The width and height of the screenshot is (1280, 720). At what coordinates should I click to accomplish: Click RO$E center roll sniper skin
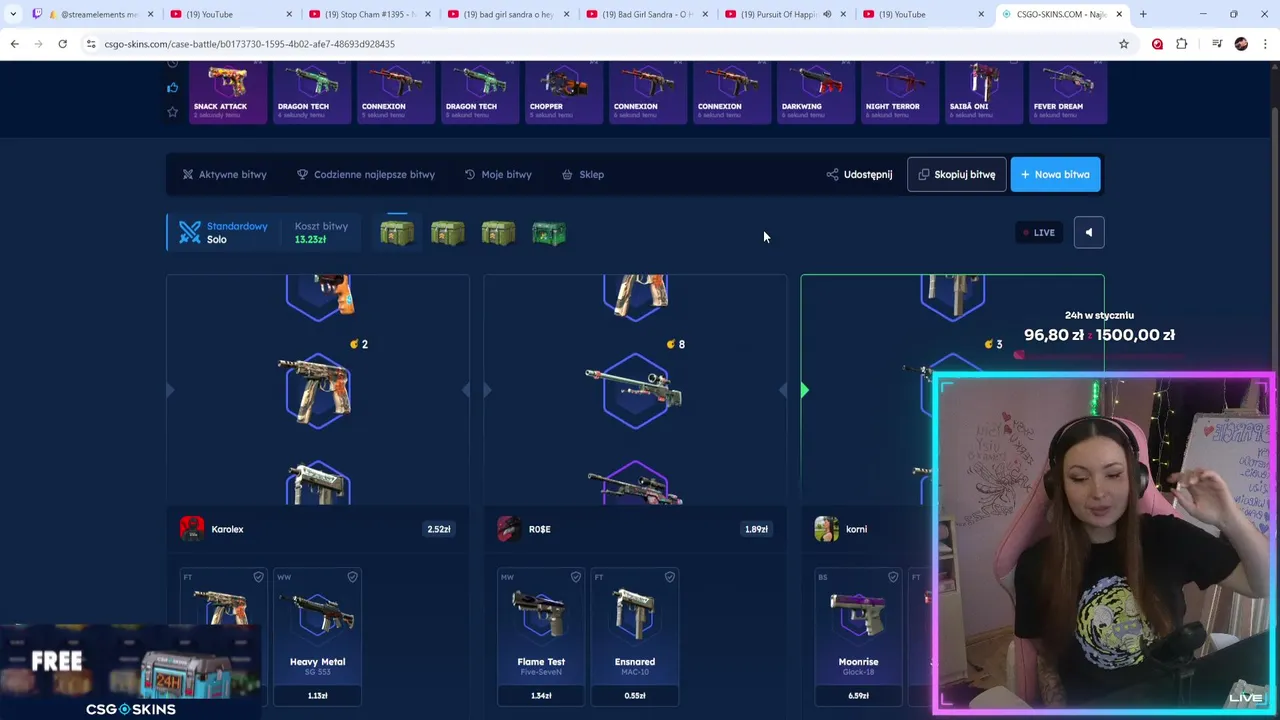pos(635,391)
